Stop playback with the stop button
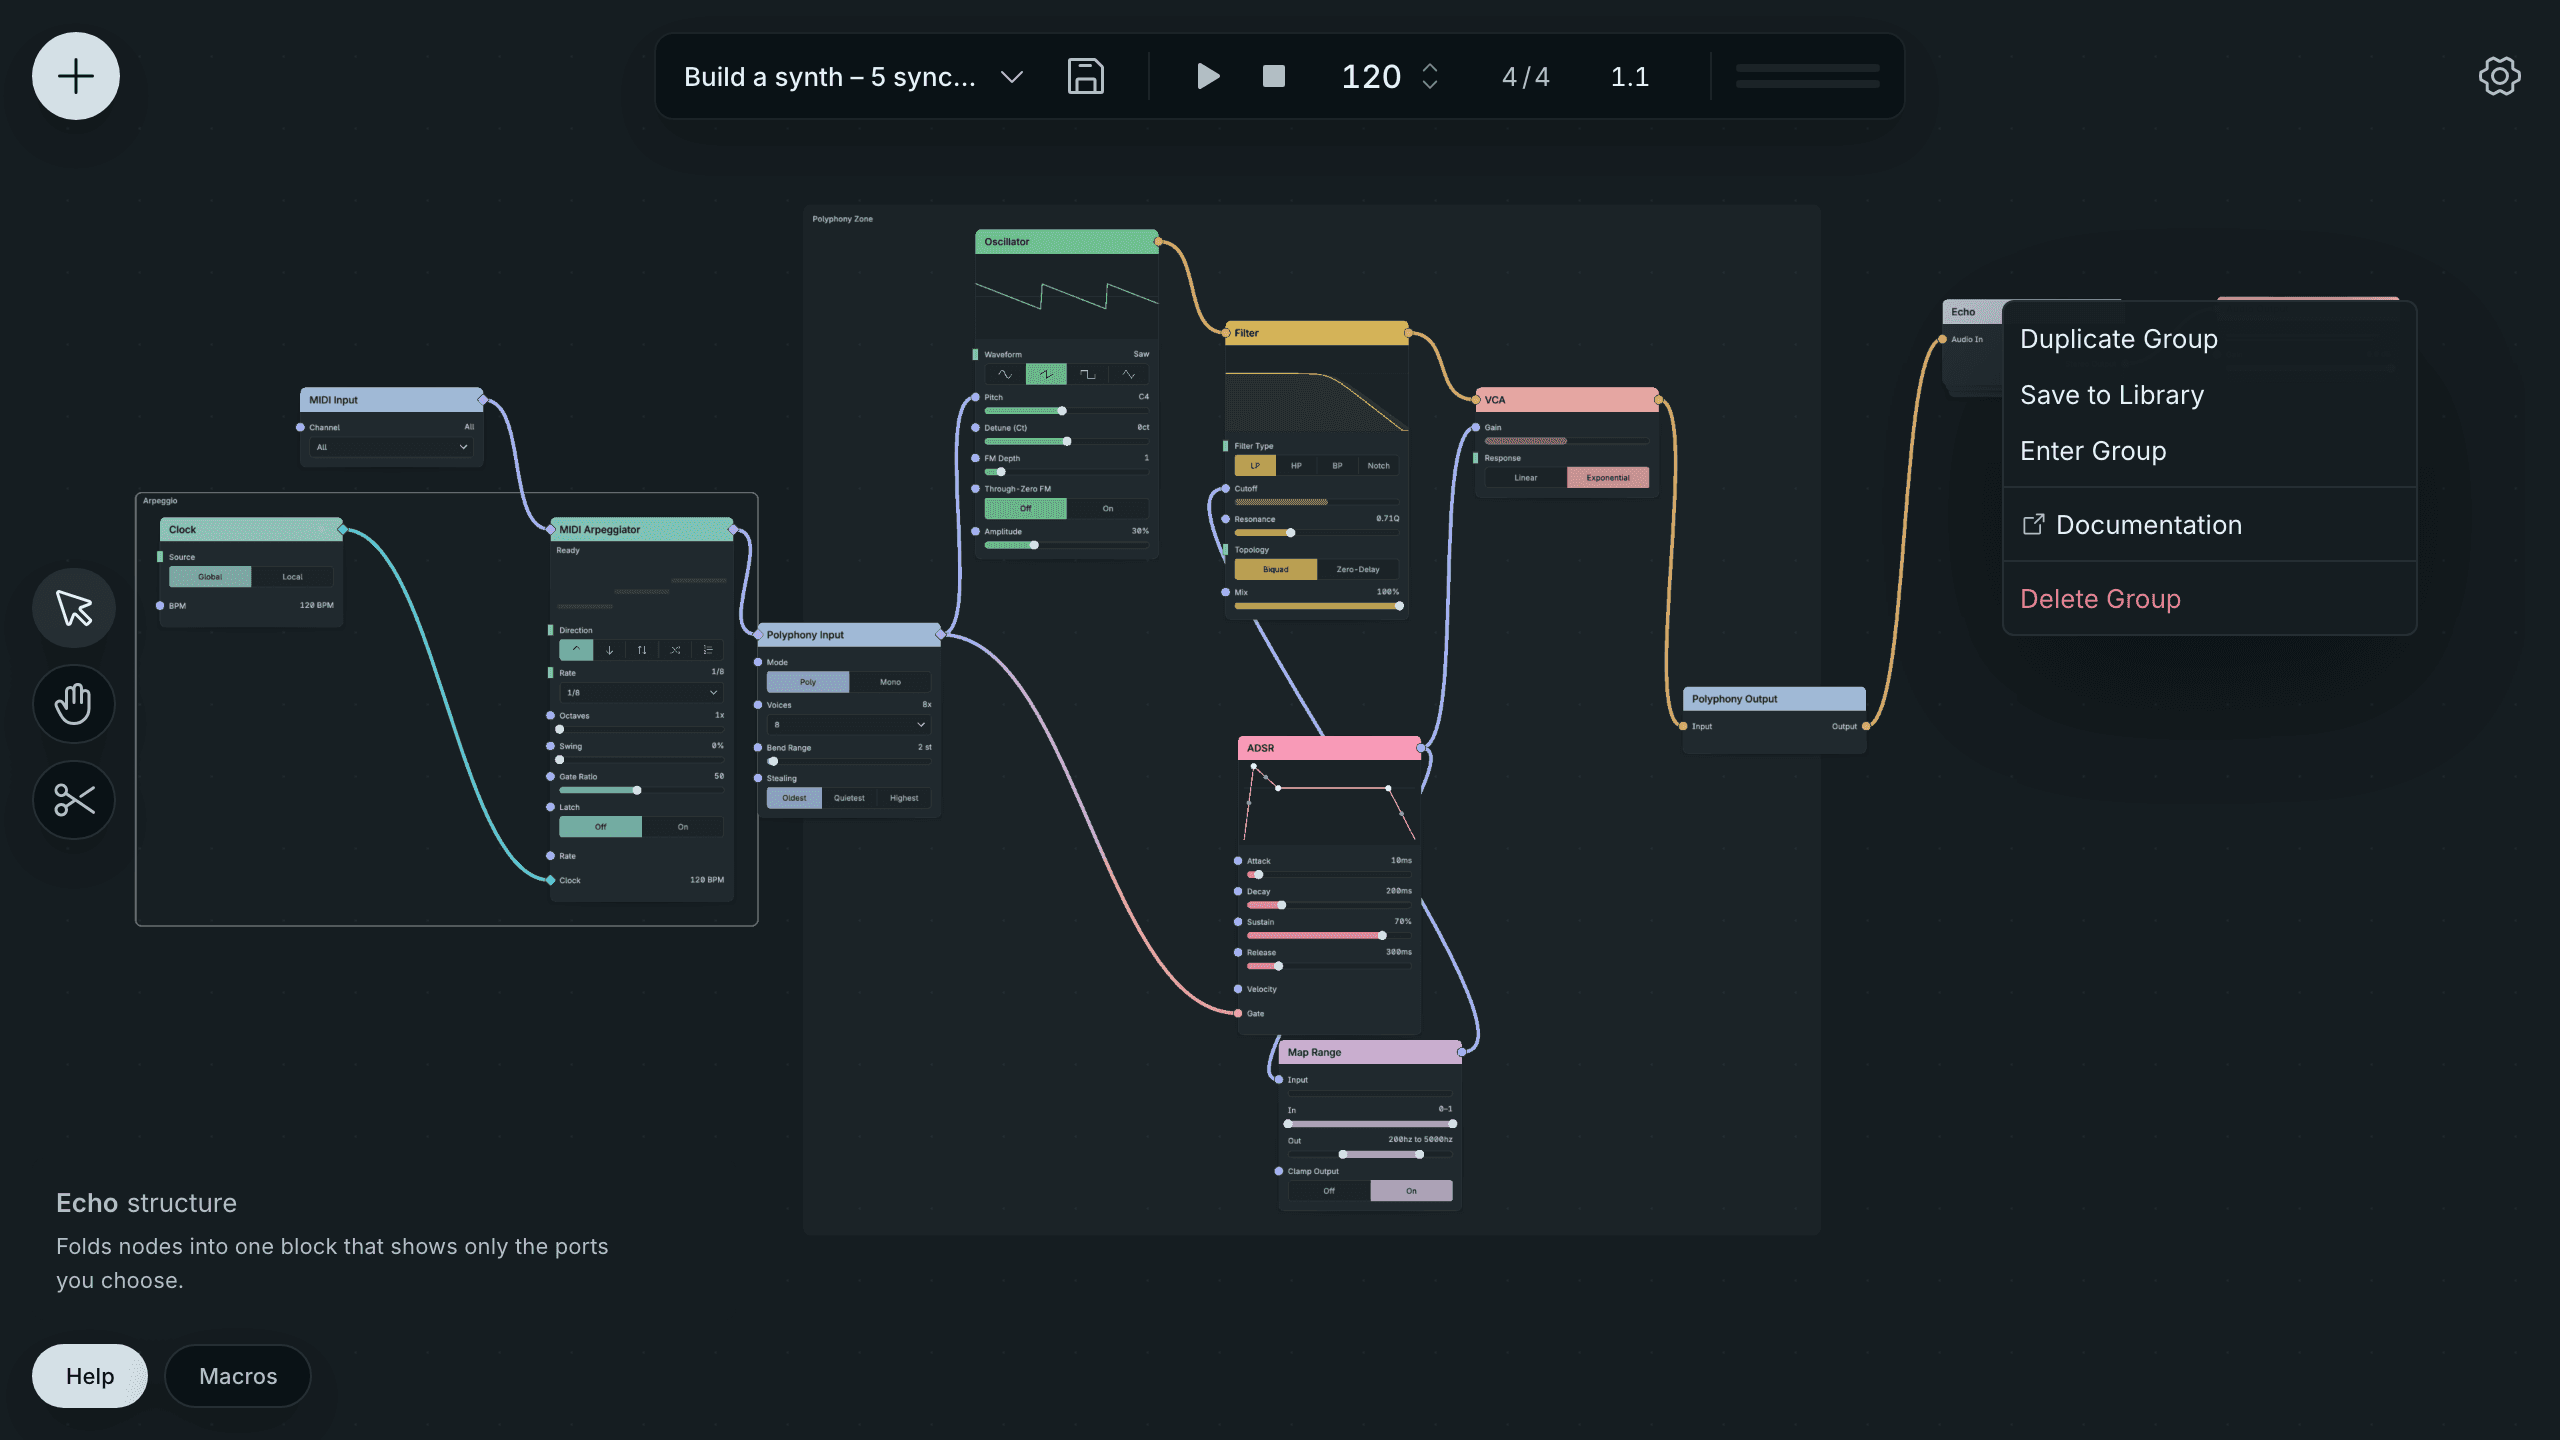The image size is (2560, 1440). pos(1274,76)
